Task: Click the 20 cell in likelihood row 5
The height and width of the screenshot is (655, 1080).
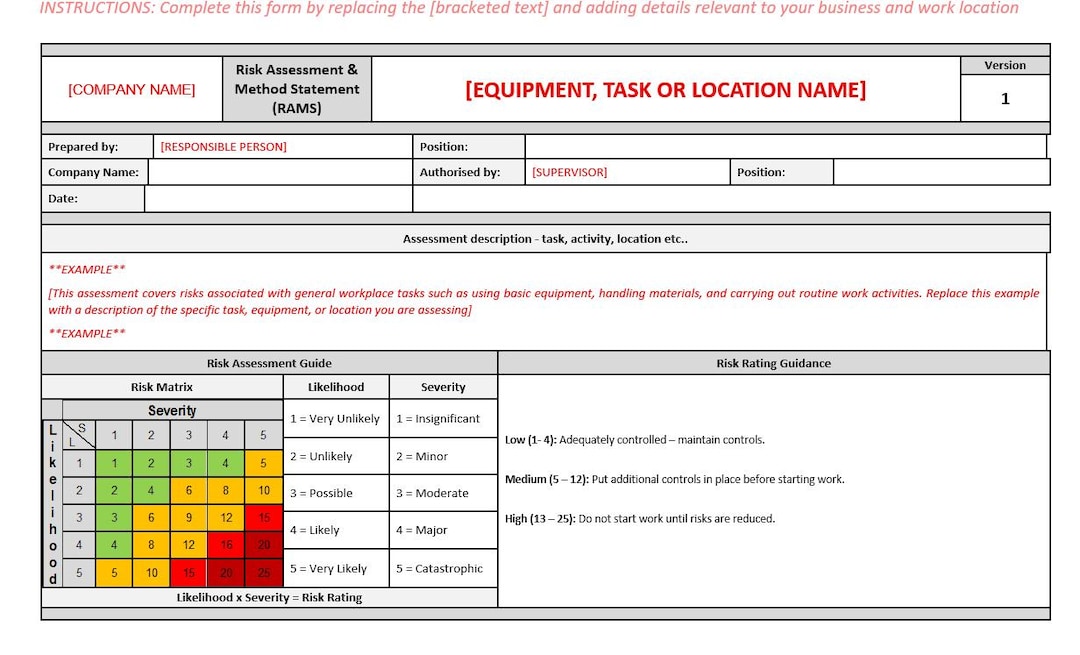Action: tap(226, 572)
